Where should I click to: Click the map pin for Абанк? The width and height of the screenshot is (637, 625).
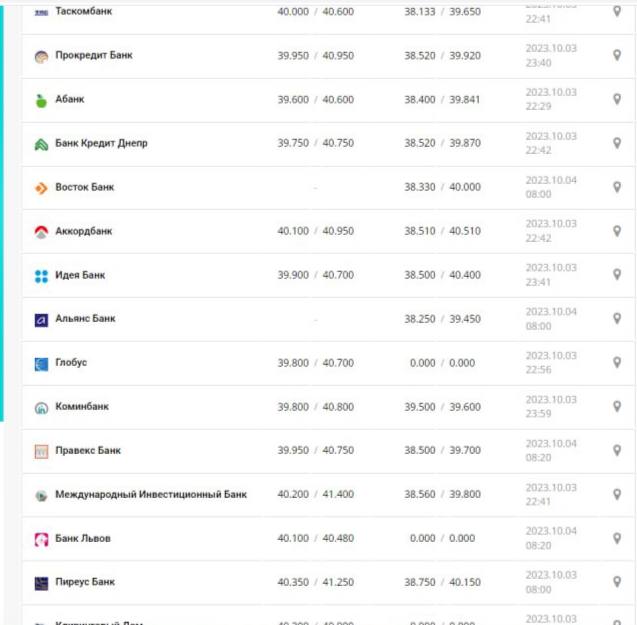617,100
